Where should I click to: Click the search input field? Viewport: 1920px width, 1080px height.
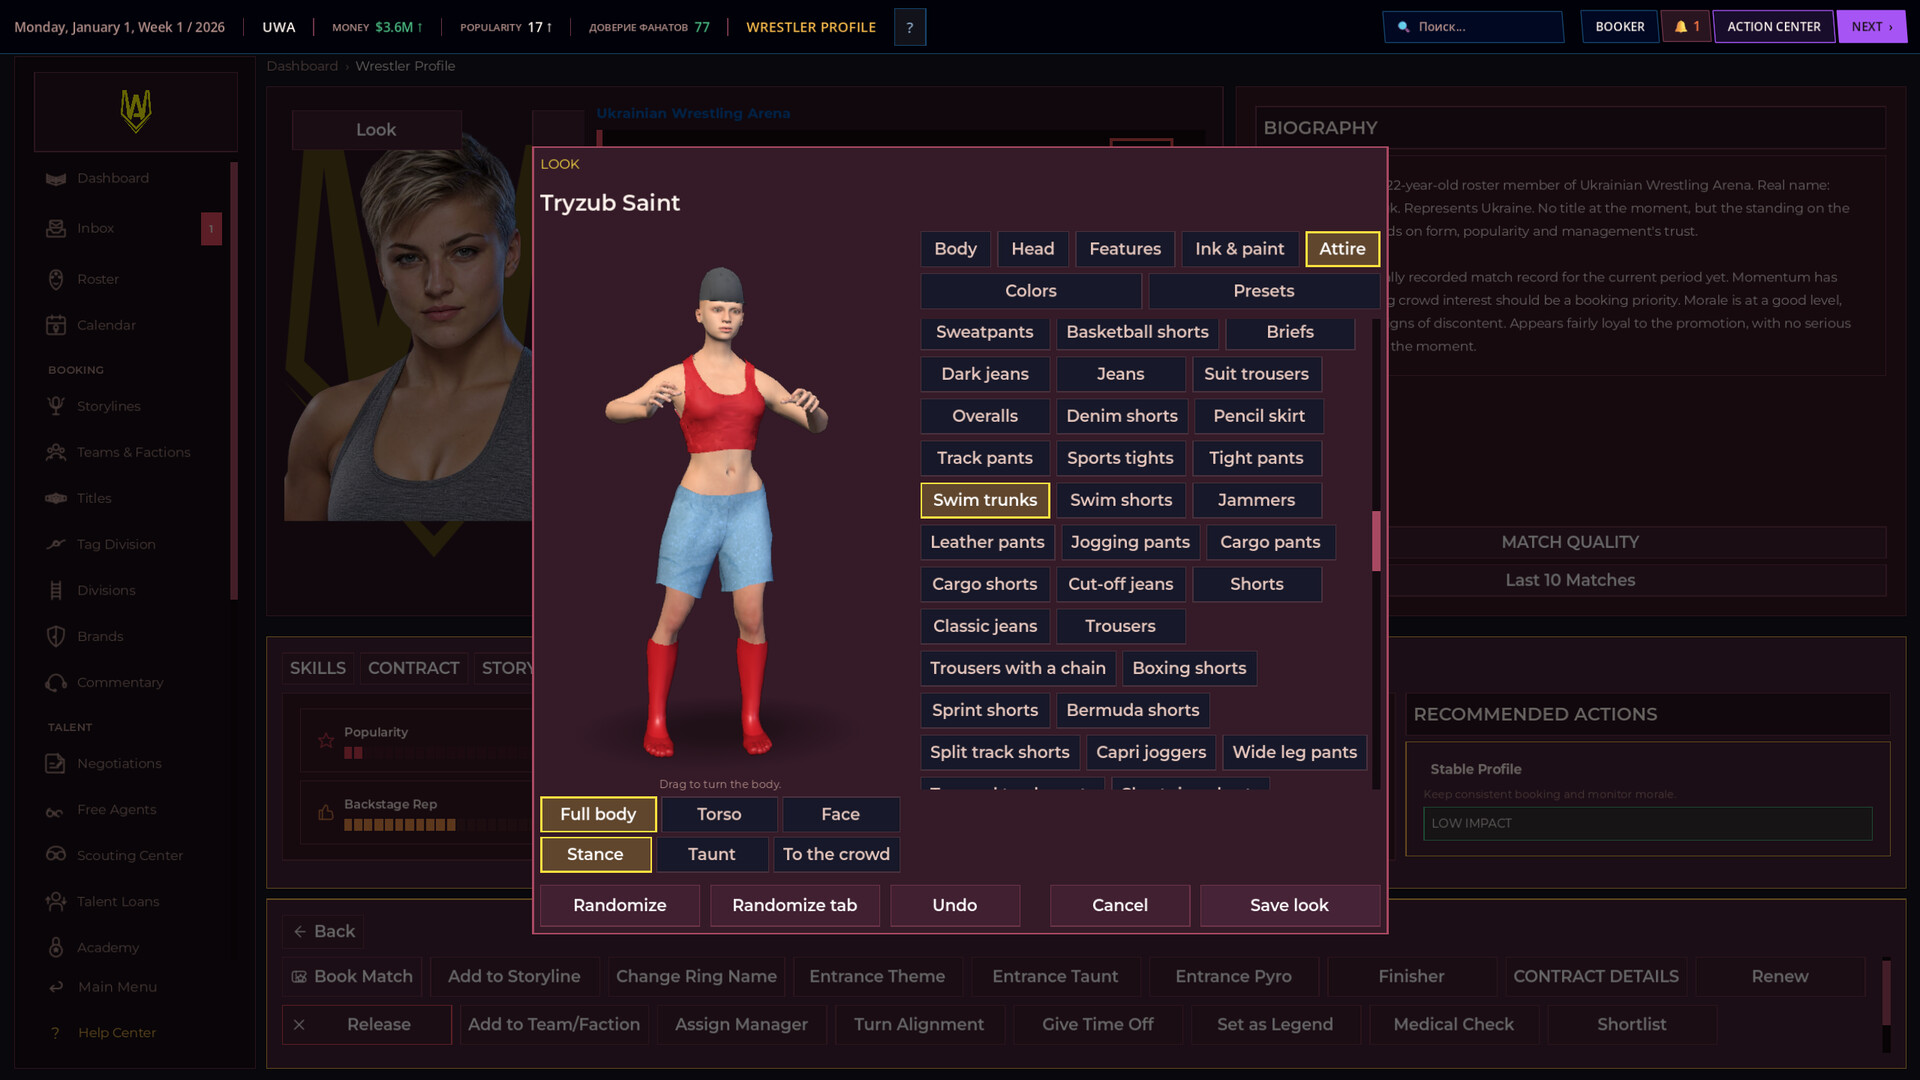pos(1473,27)
